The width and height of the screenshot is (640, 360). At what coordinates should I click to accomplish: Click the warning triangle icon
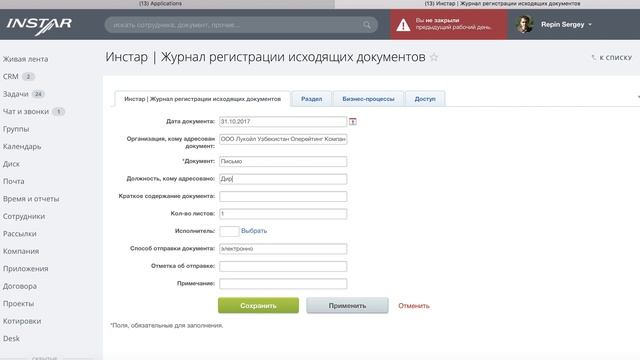[x=403, y=25]
